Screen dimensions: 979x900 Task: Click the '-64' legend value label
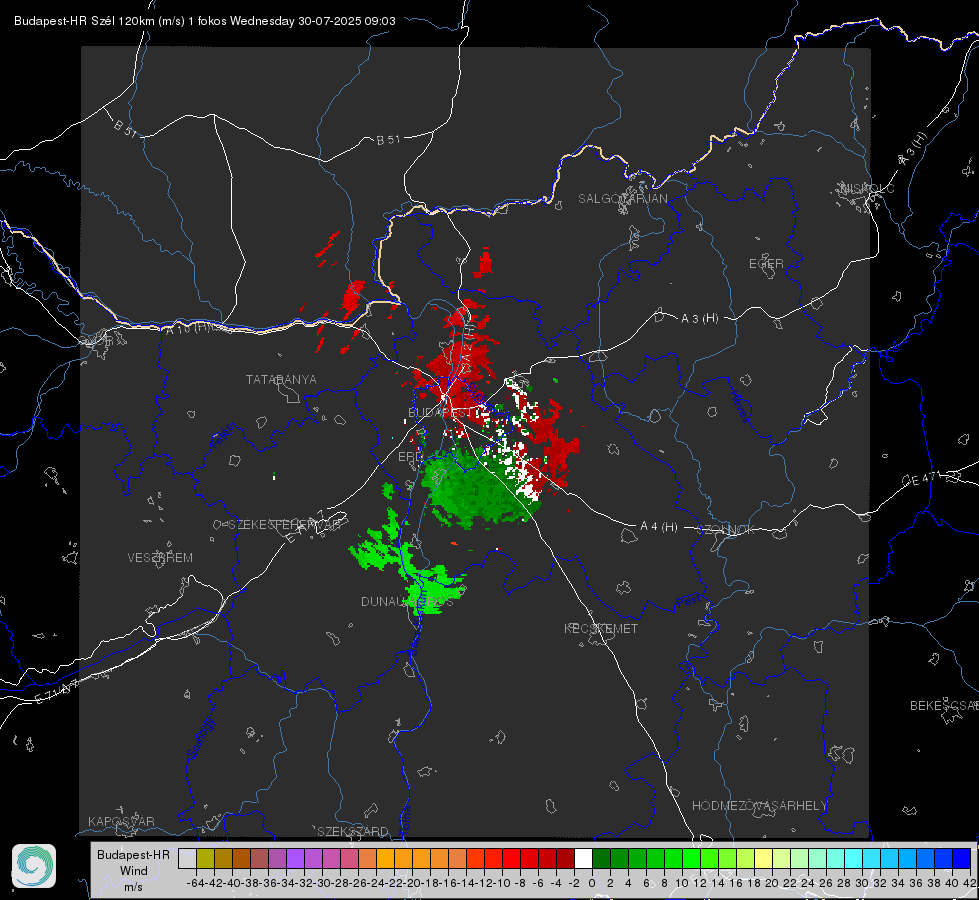point(195,883)
